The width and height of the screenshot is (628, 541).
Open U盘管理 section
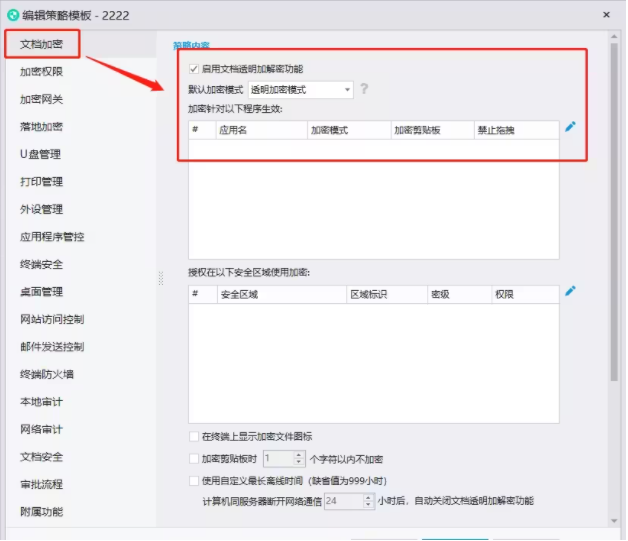click(x=40, y=154)
